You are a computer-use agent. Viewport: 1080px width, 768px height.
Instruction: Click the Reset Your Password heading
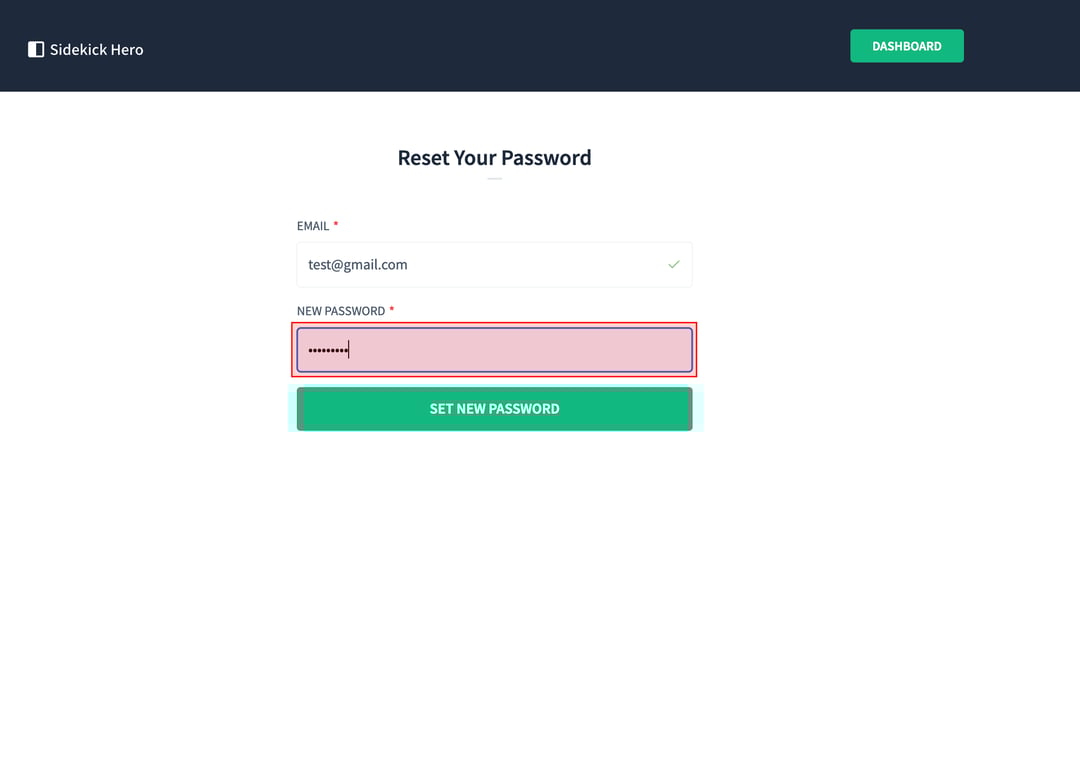[494, 158]
